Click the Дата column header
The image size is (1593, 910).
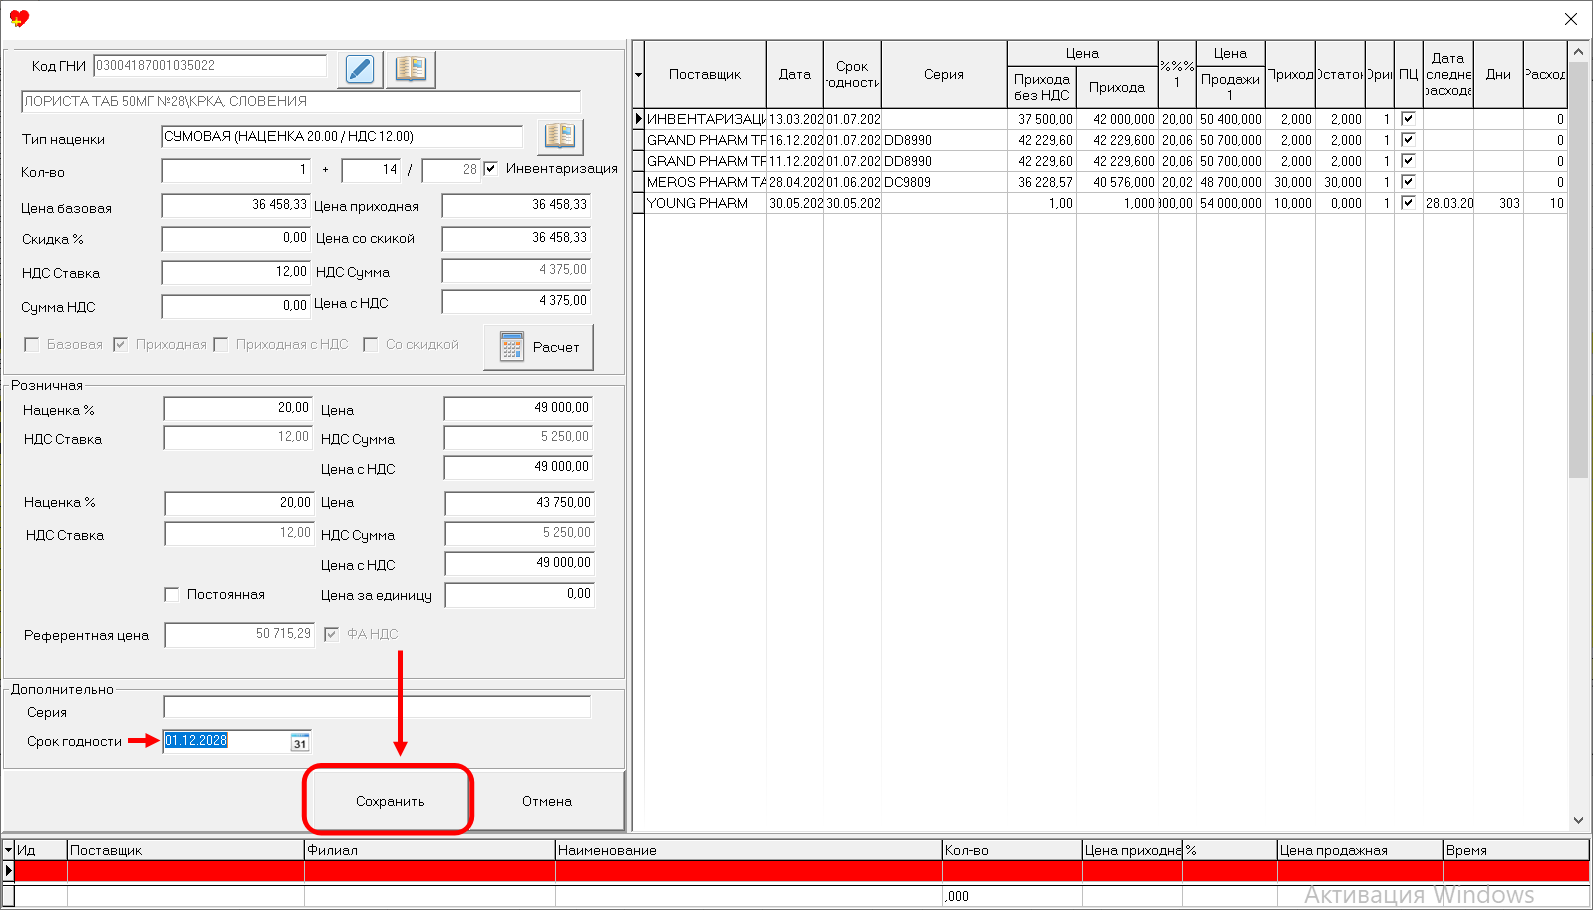[x=795, y=75]
